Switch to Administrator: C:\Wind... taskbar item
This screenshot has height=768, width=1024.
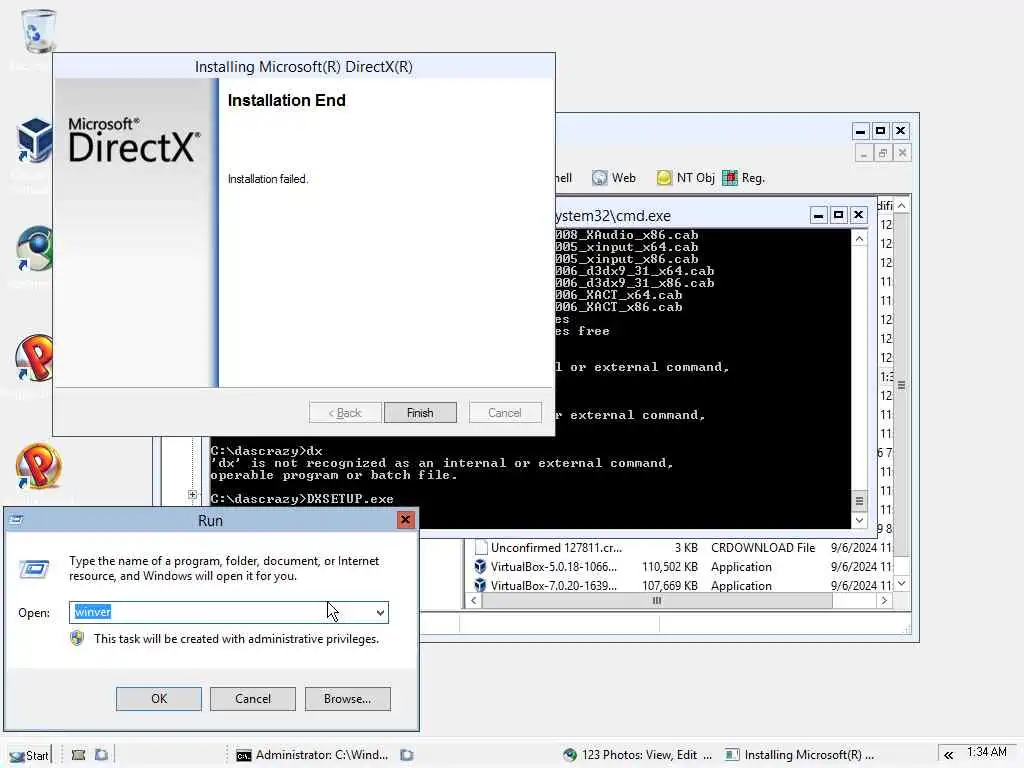(312, 755)
